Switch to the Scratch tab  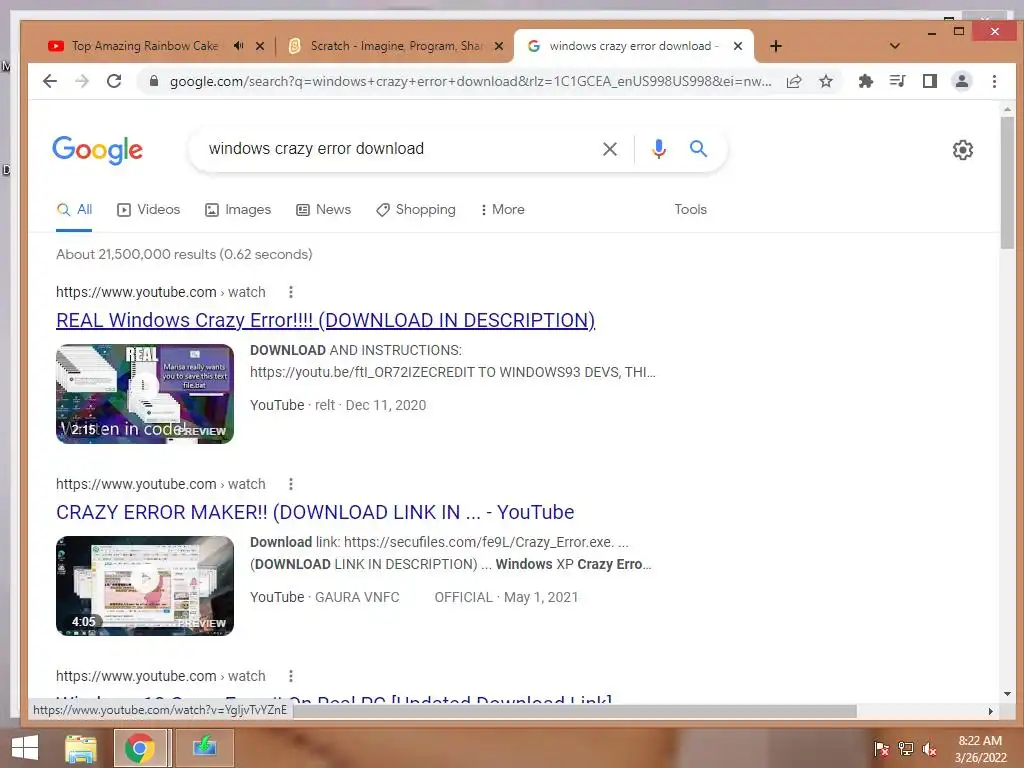tap(396, 46)
